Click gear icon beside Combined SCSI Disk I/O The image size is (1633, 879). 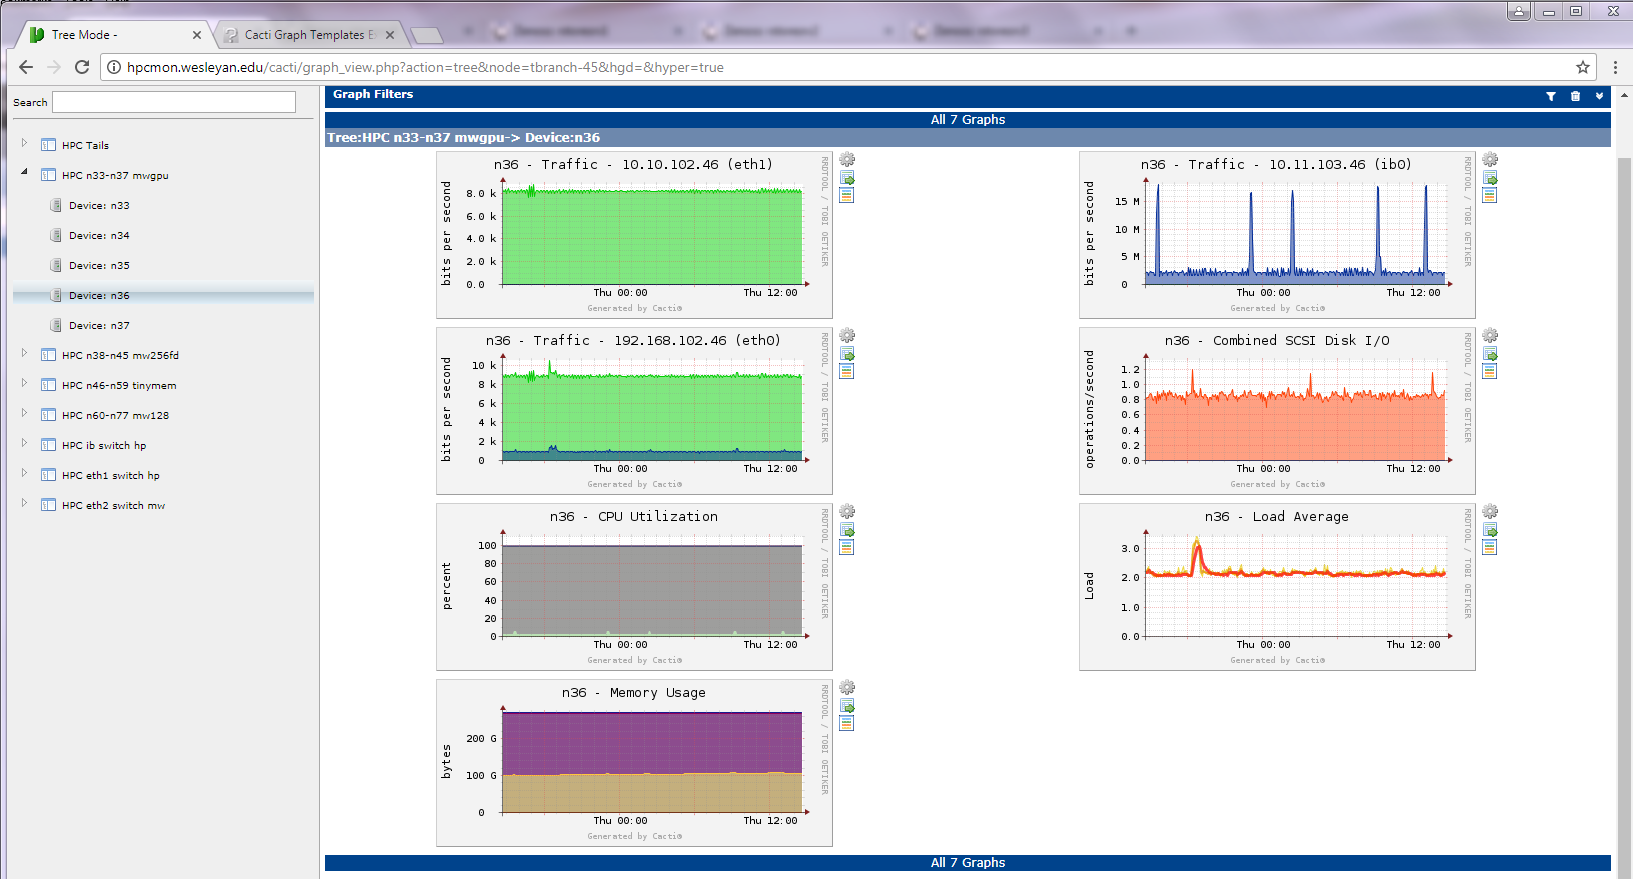point(1490,336)
